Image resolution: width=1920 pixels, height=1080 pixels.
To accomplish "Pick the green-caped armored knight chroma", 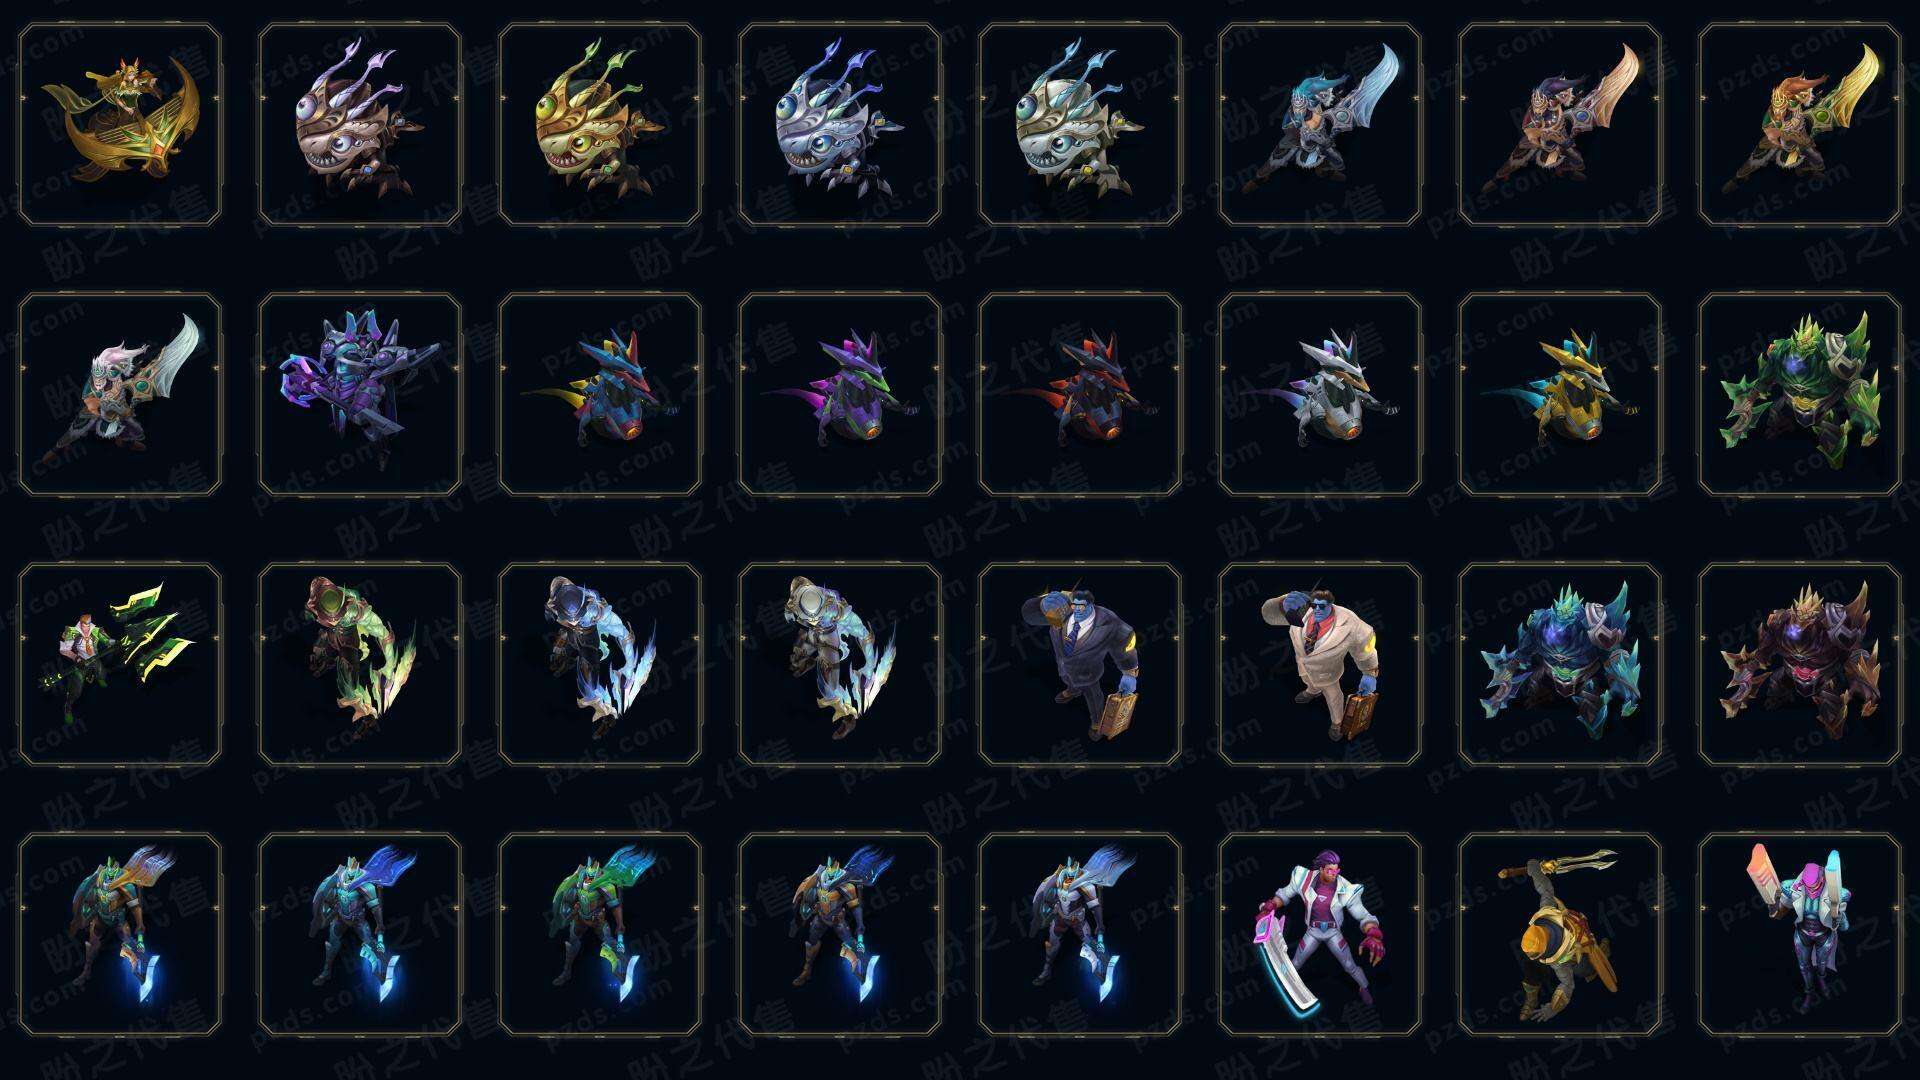I will (600, 934).
